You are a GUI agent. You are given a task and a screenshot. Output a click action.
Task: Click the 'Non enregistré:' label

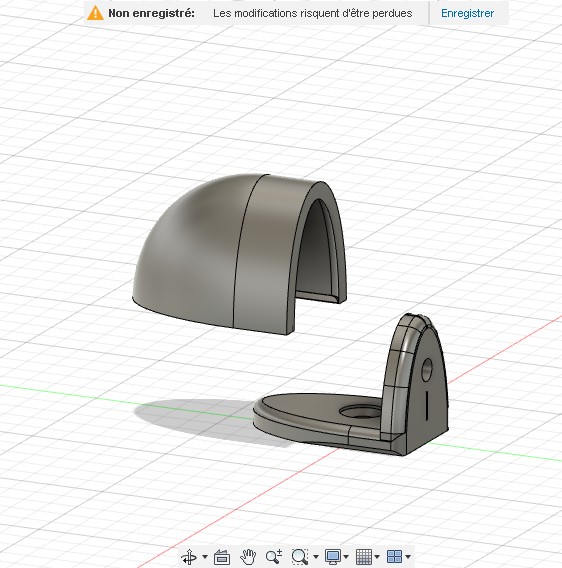point(151,13)
